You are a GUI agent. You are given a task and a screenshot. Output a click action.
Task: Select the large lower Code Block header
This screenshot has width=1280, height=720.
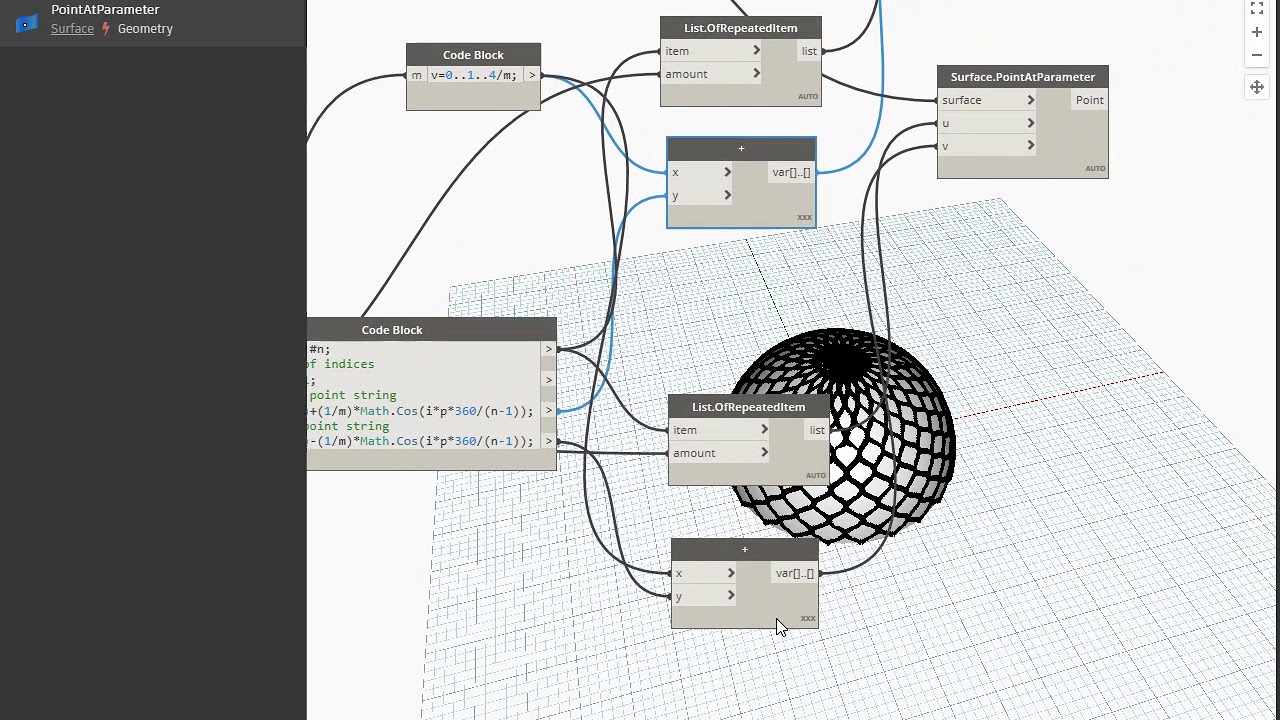(x=431, y=330)
